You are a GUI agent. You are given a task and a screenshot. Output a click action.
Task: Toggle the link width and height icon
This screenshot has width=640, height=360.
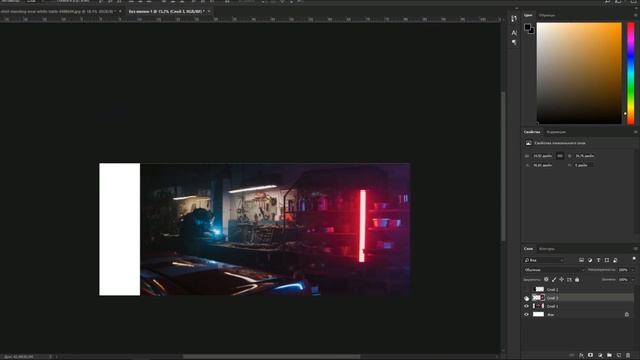pos(560,156)
